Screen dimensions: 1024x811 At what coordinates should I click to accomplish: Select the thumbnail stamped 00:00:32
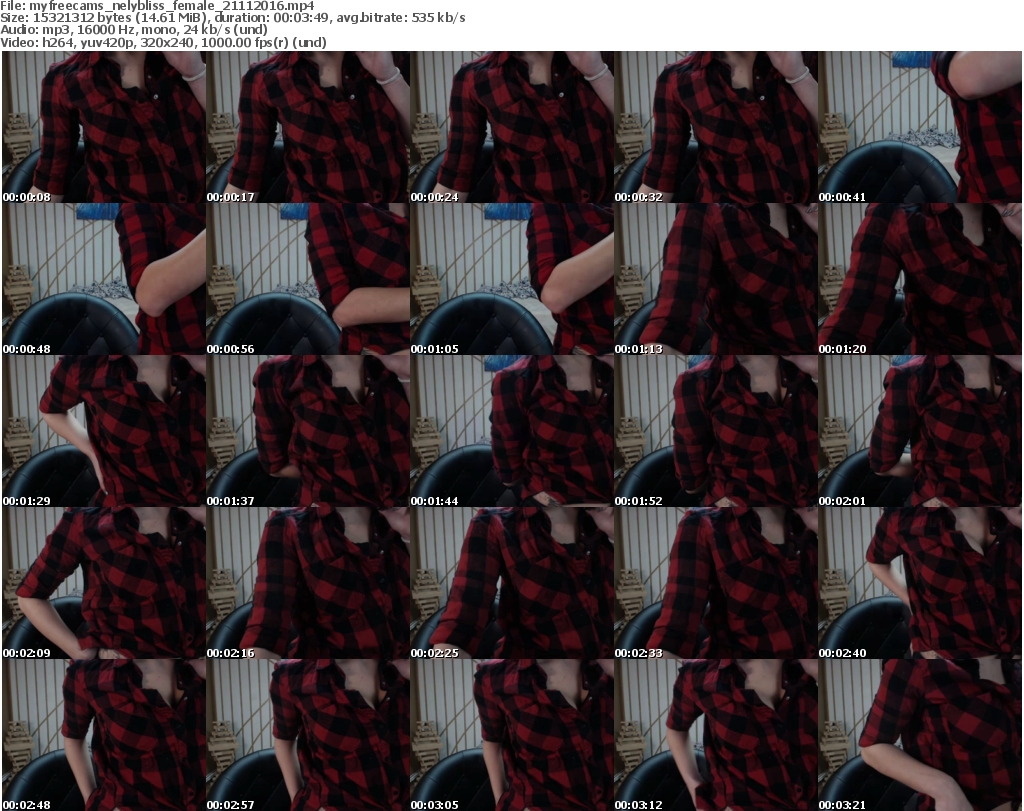(716, 127)
